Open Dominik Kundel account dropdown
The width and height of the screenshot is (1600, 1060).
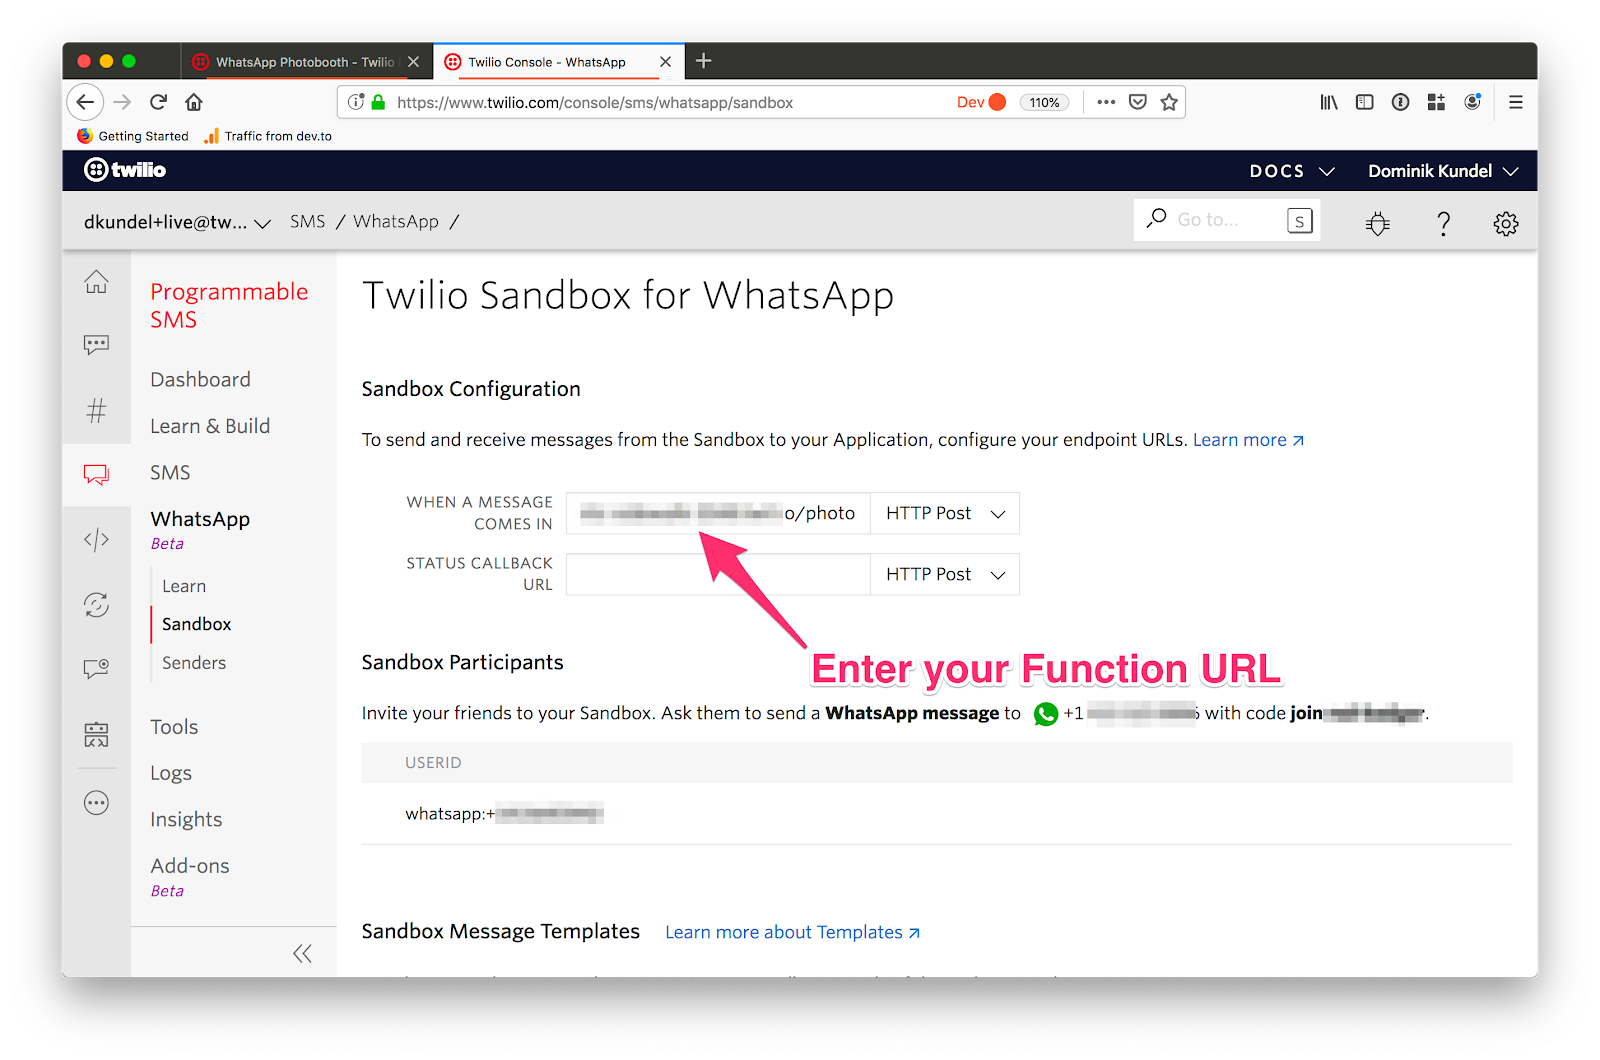(1443, 171)
